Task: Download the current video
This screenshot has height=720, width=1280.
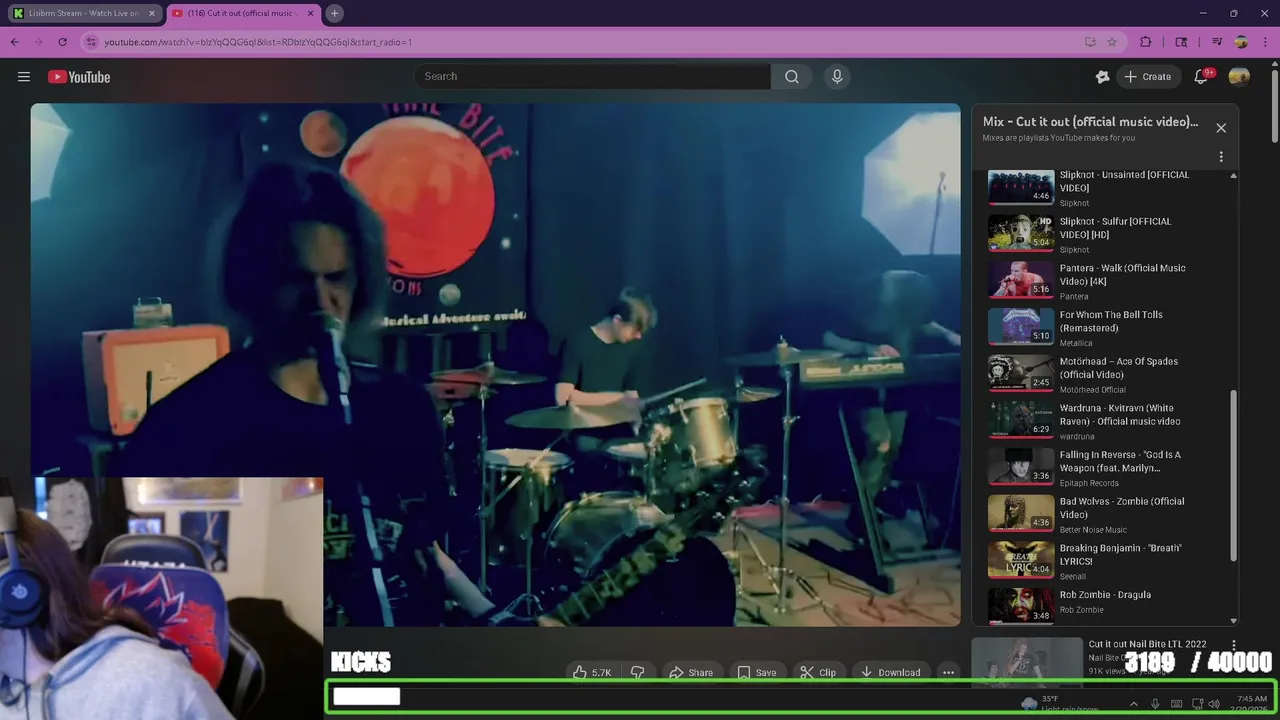Action: click(x=890, y=672)
